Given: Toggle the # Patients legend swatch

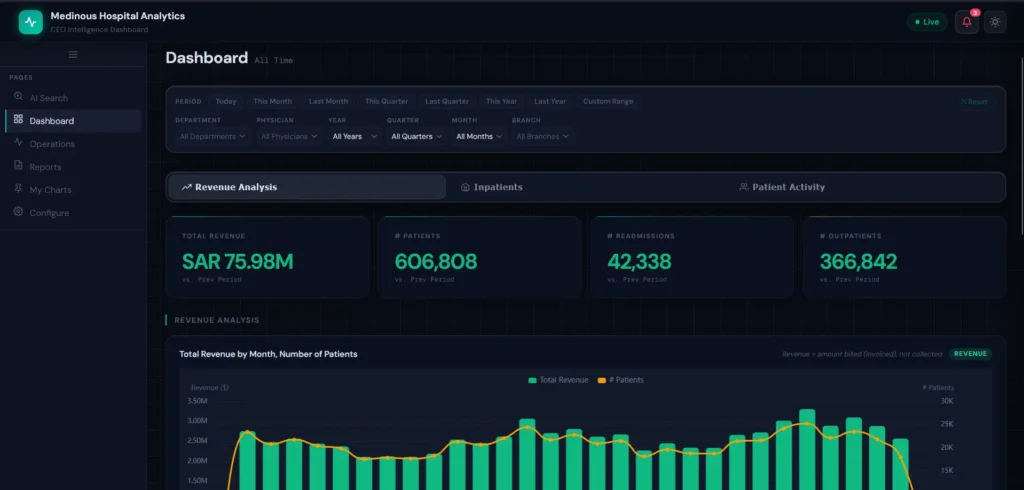Looking at the screenshot, I should click(x=601, y=380).
